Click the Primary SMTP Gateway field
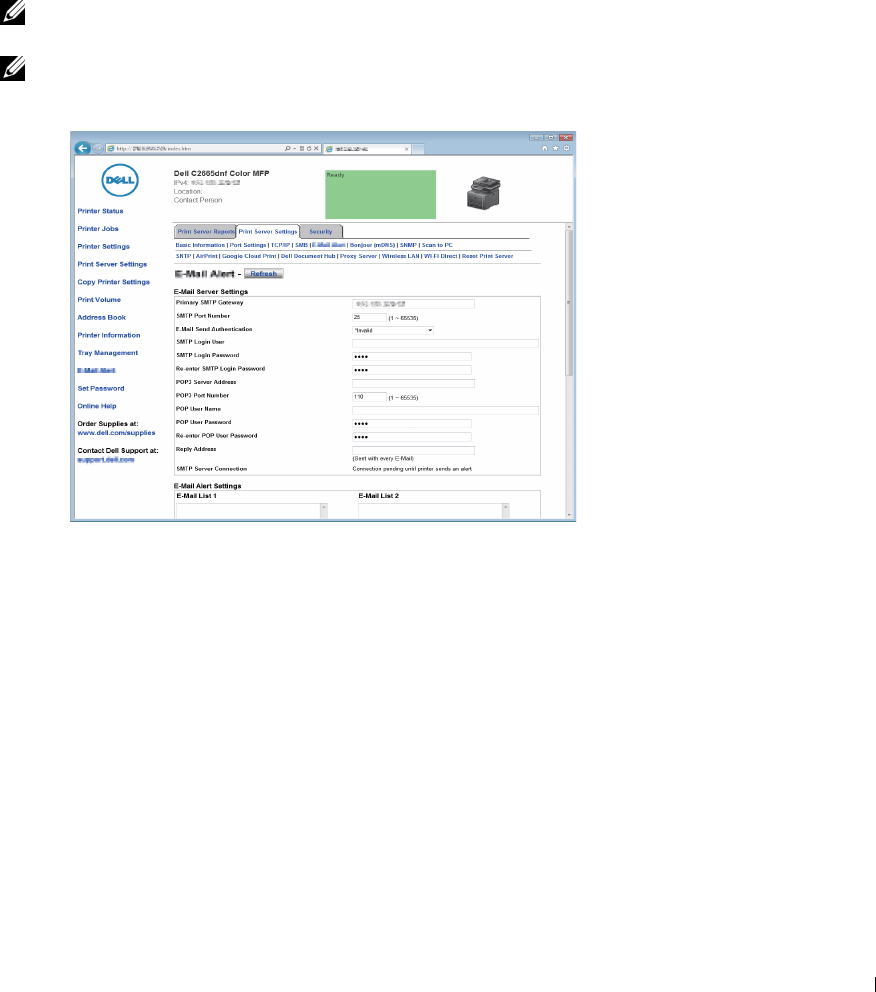Viewport: 876px width, 992px height. click(x=413, y=304)
